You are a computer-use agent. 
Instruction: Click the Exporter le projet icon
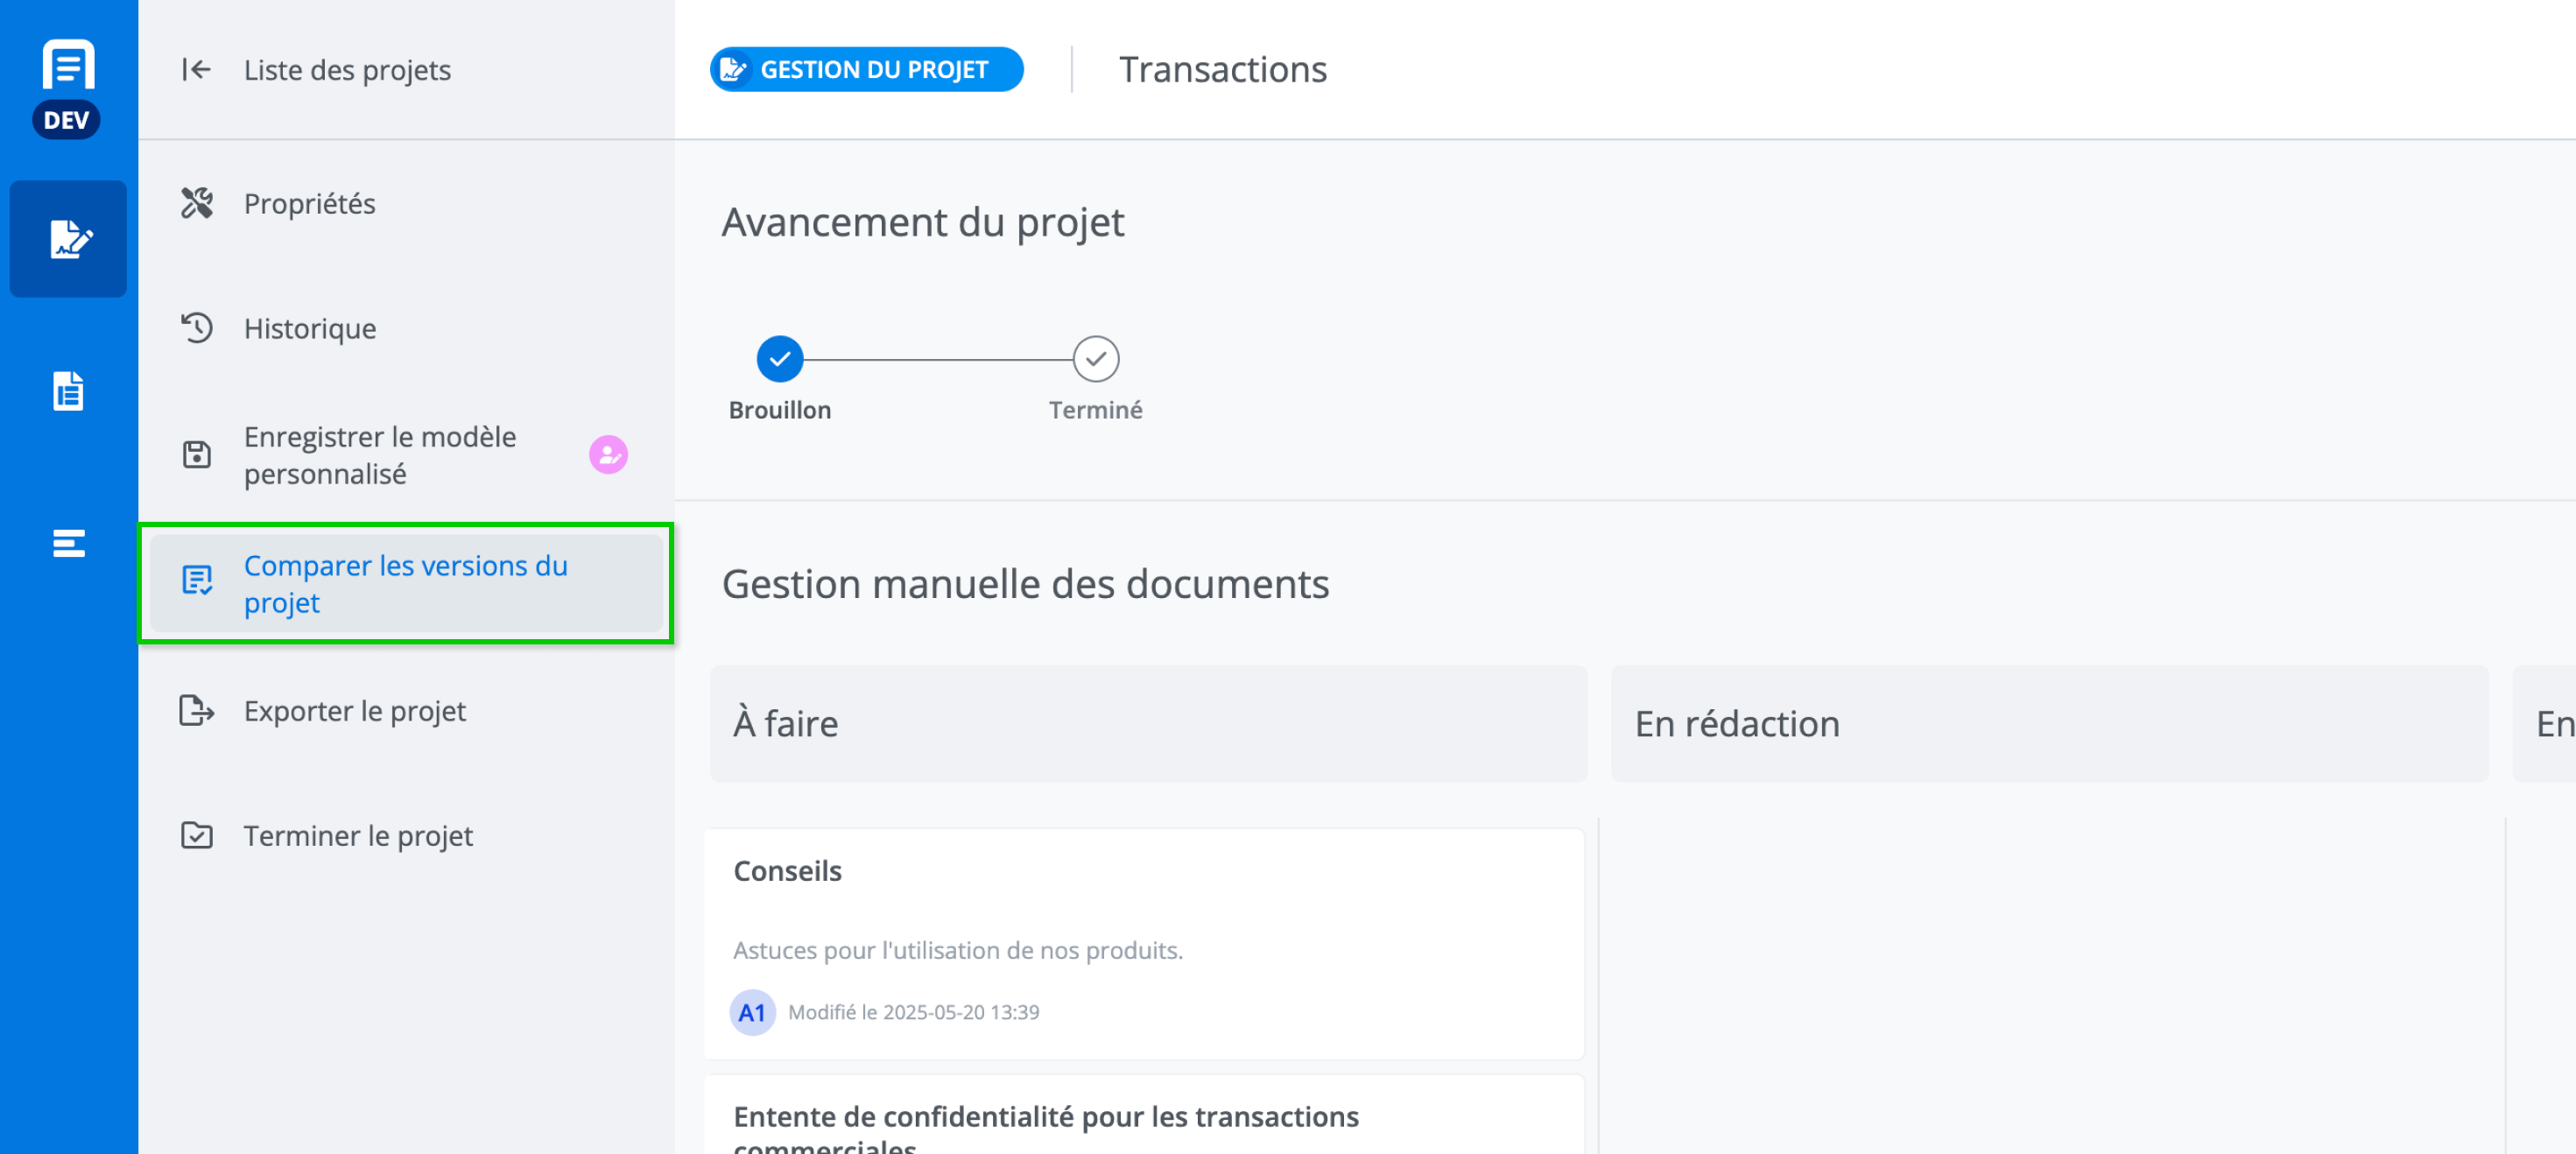(196, 711)
